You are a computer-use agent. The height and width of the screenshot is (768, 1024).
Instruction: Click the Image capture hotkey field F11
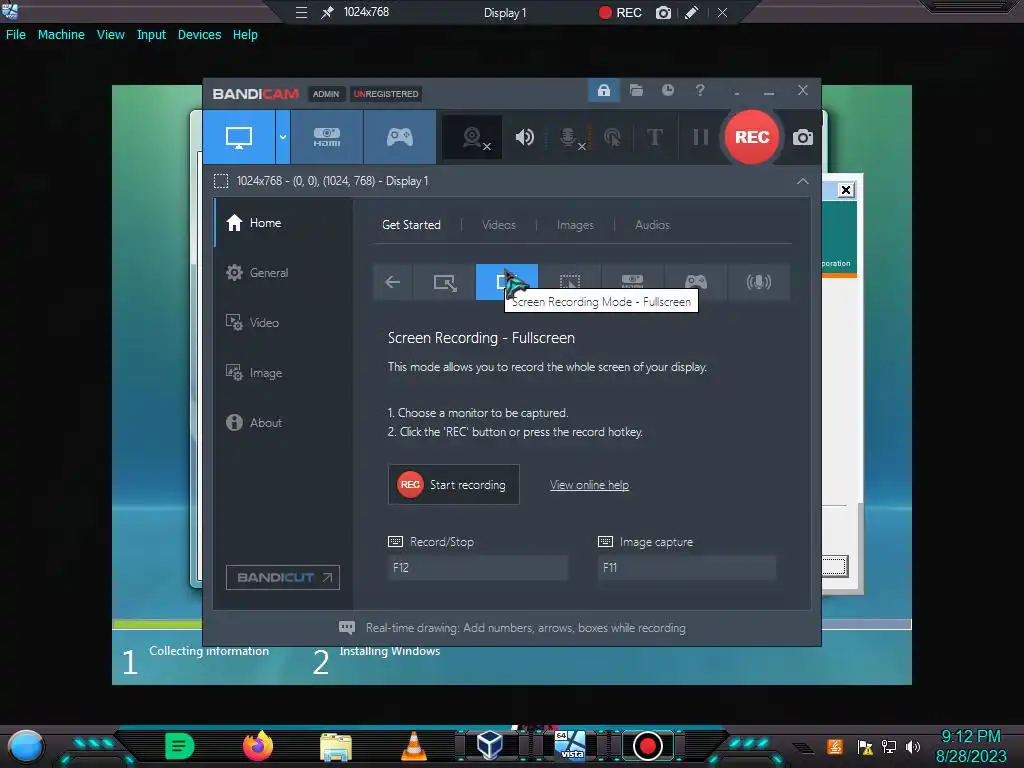tap(686, 568)
